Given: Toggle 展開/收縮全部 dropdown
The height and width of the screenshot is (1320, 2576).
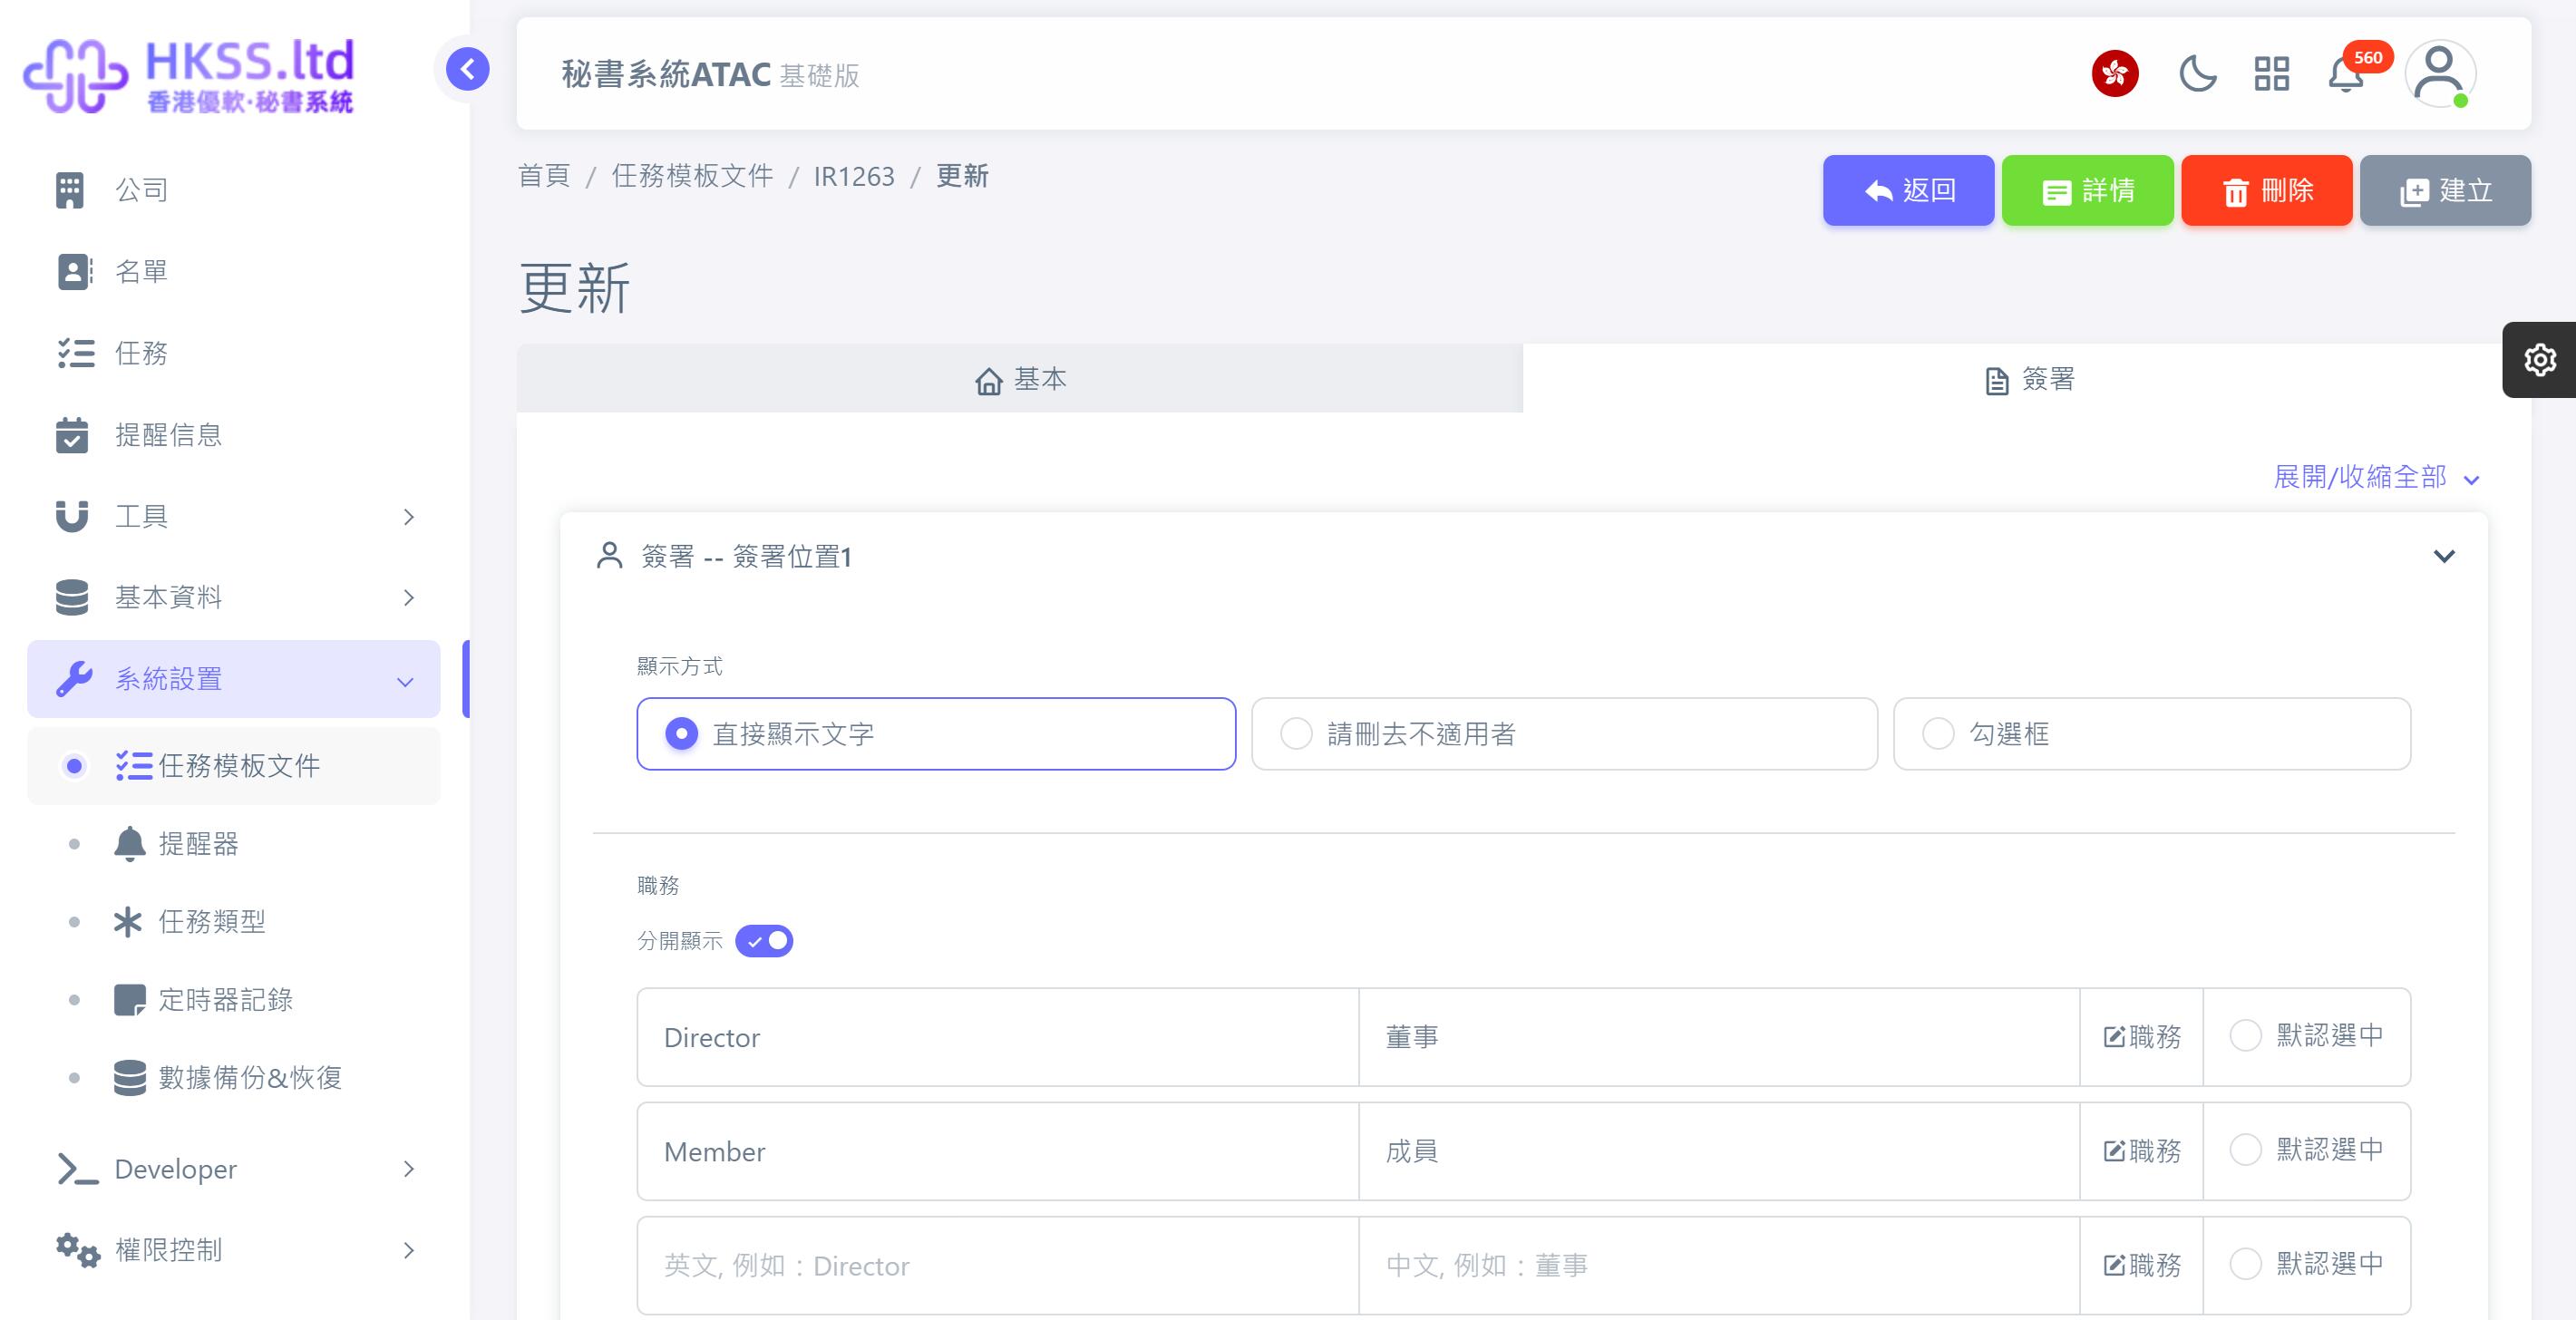Looking at the screenshot, I should [x=2376, y=477].
